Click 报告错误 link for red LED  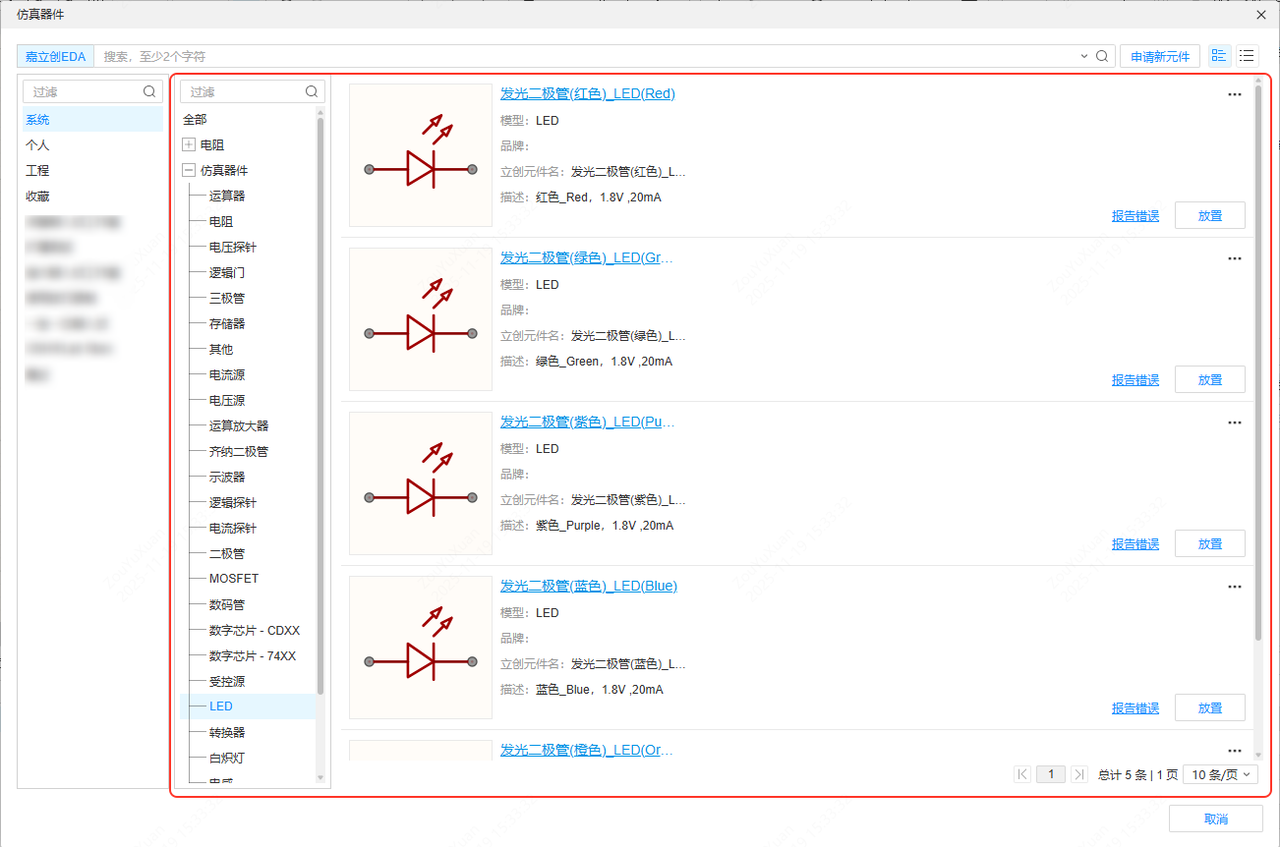(x=1135, y=216)
